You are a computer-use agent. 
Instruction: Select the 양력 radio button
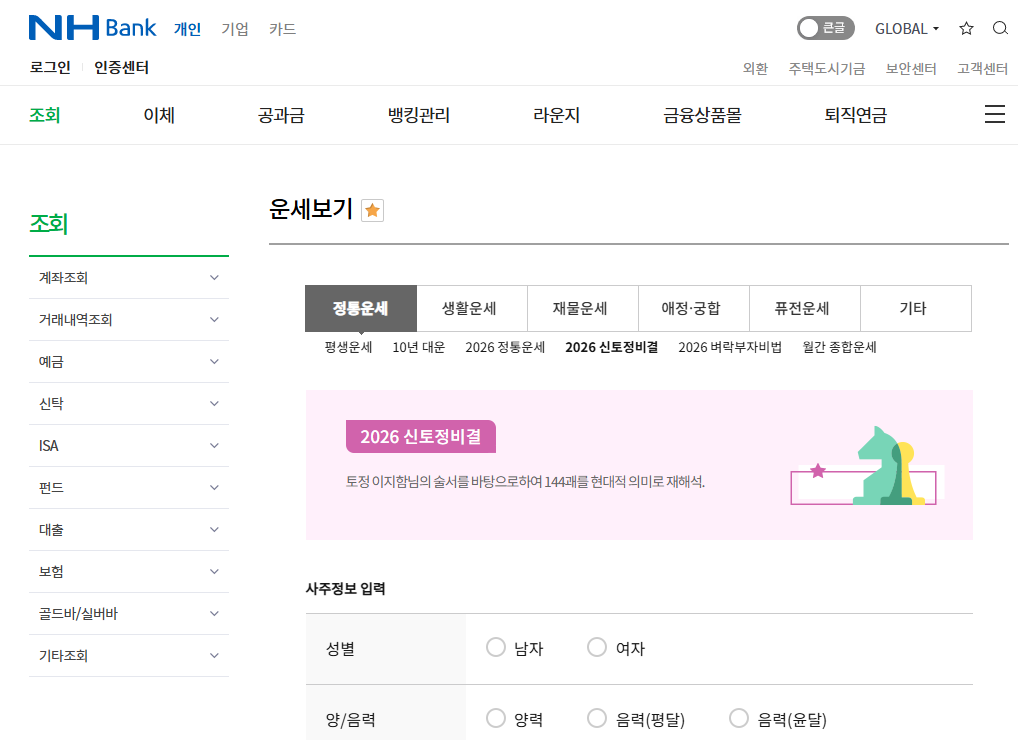tap(496, 717)
